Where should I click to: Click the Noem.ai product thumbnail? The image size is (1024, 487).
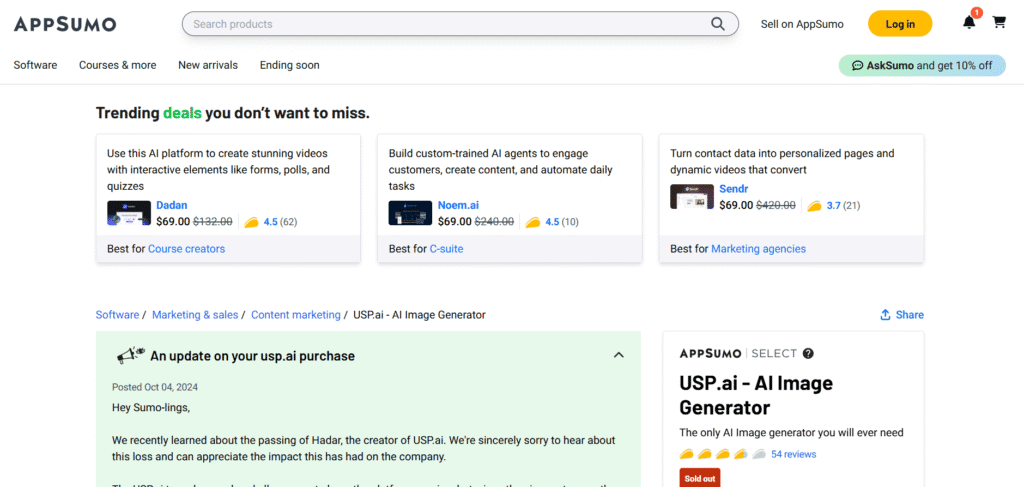pyautogui.click(x=410, y=213)
